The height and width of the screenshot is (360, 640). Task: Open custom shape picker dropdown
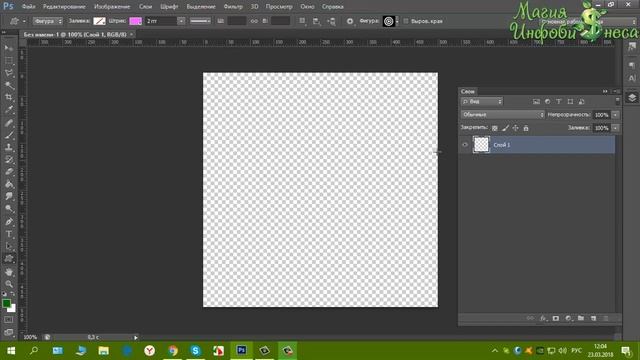click(397, 21)
